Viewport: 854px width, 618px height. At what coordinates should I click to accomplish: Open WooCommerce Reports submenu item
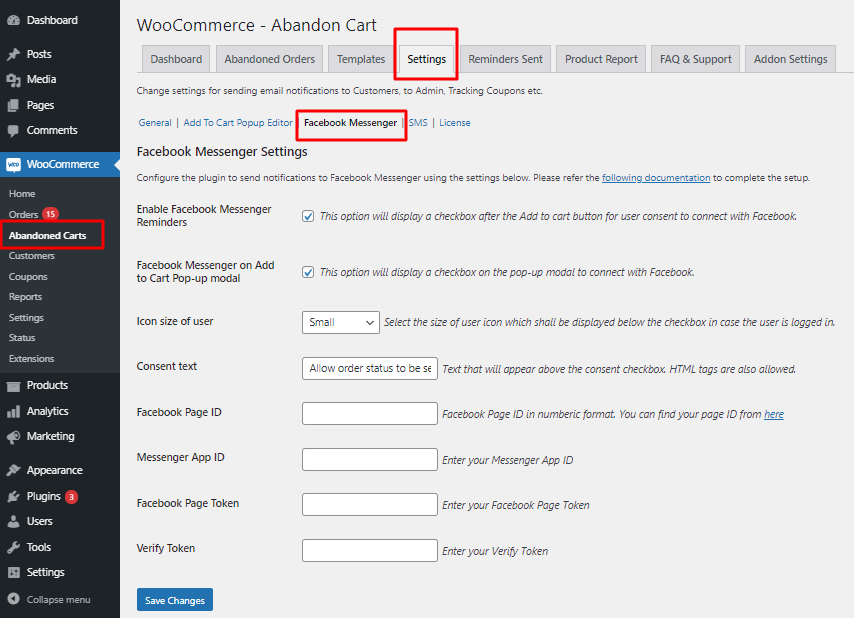coord(25,297)
